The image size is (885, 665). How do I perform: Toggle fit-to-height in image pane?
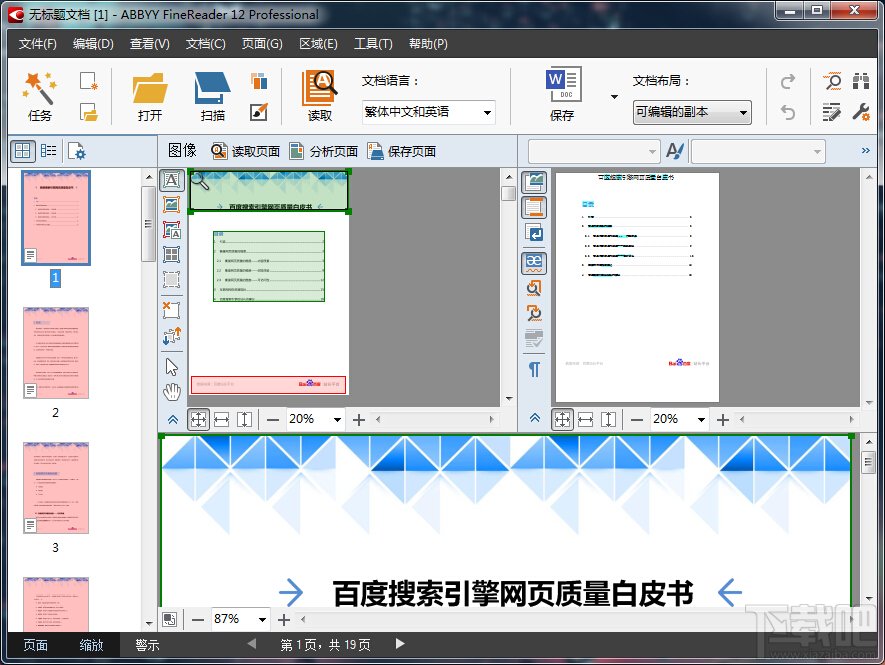point(244,419)
